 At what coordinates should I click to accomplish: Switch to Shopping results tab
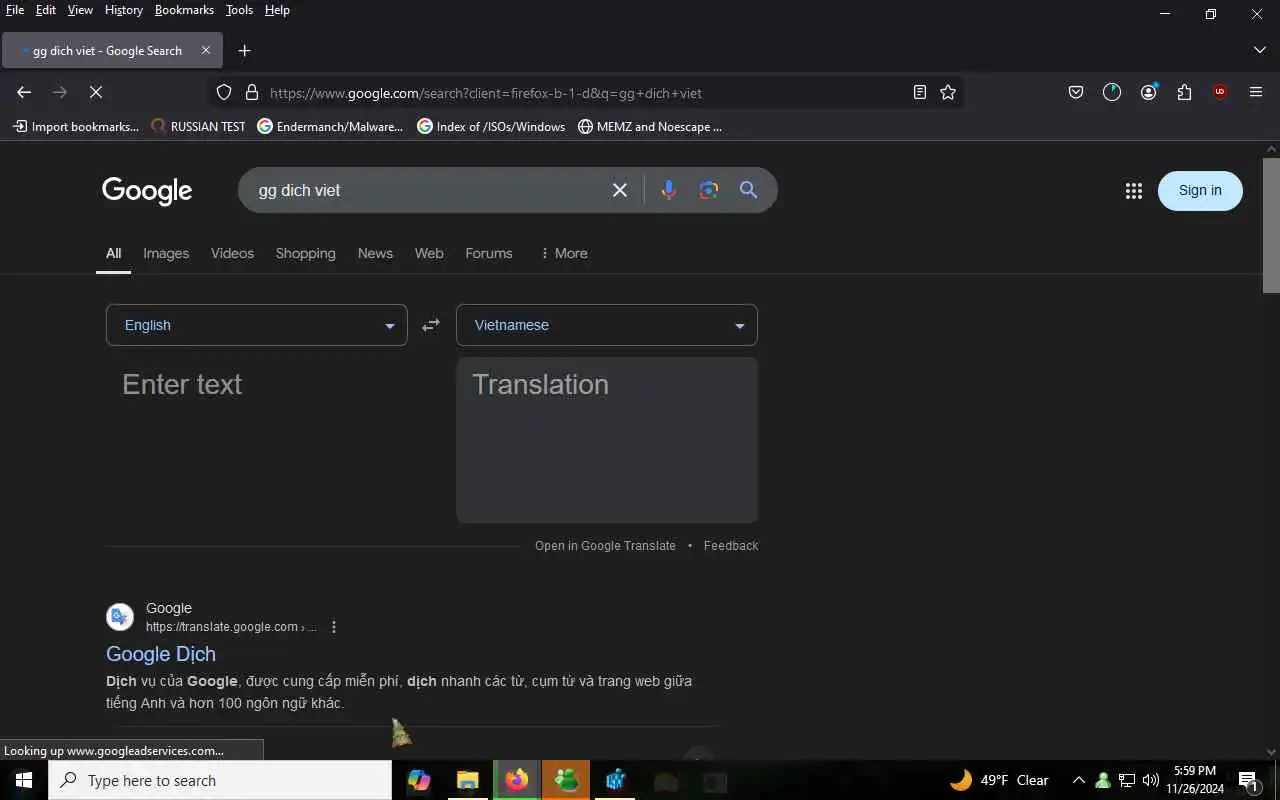pyautogui.click(x=306, y=253)
